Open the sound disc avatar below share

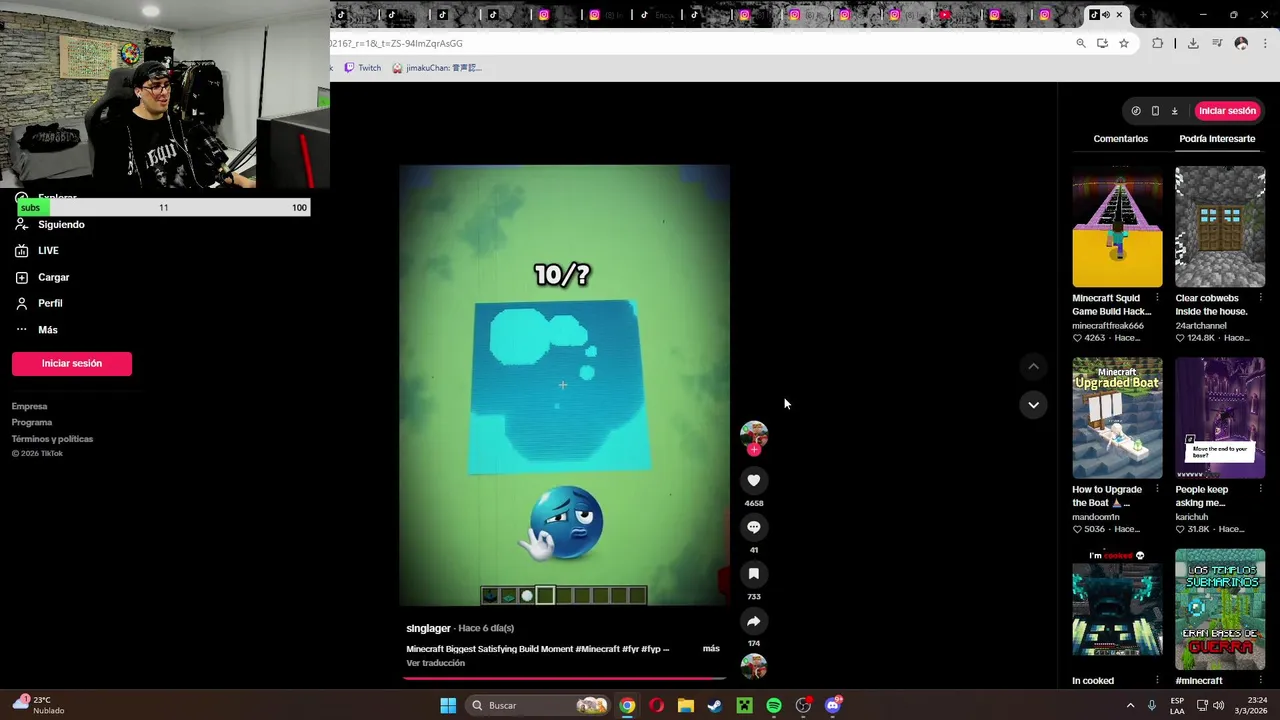[x=754, y=666]
